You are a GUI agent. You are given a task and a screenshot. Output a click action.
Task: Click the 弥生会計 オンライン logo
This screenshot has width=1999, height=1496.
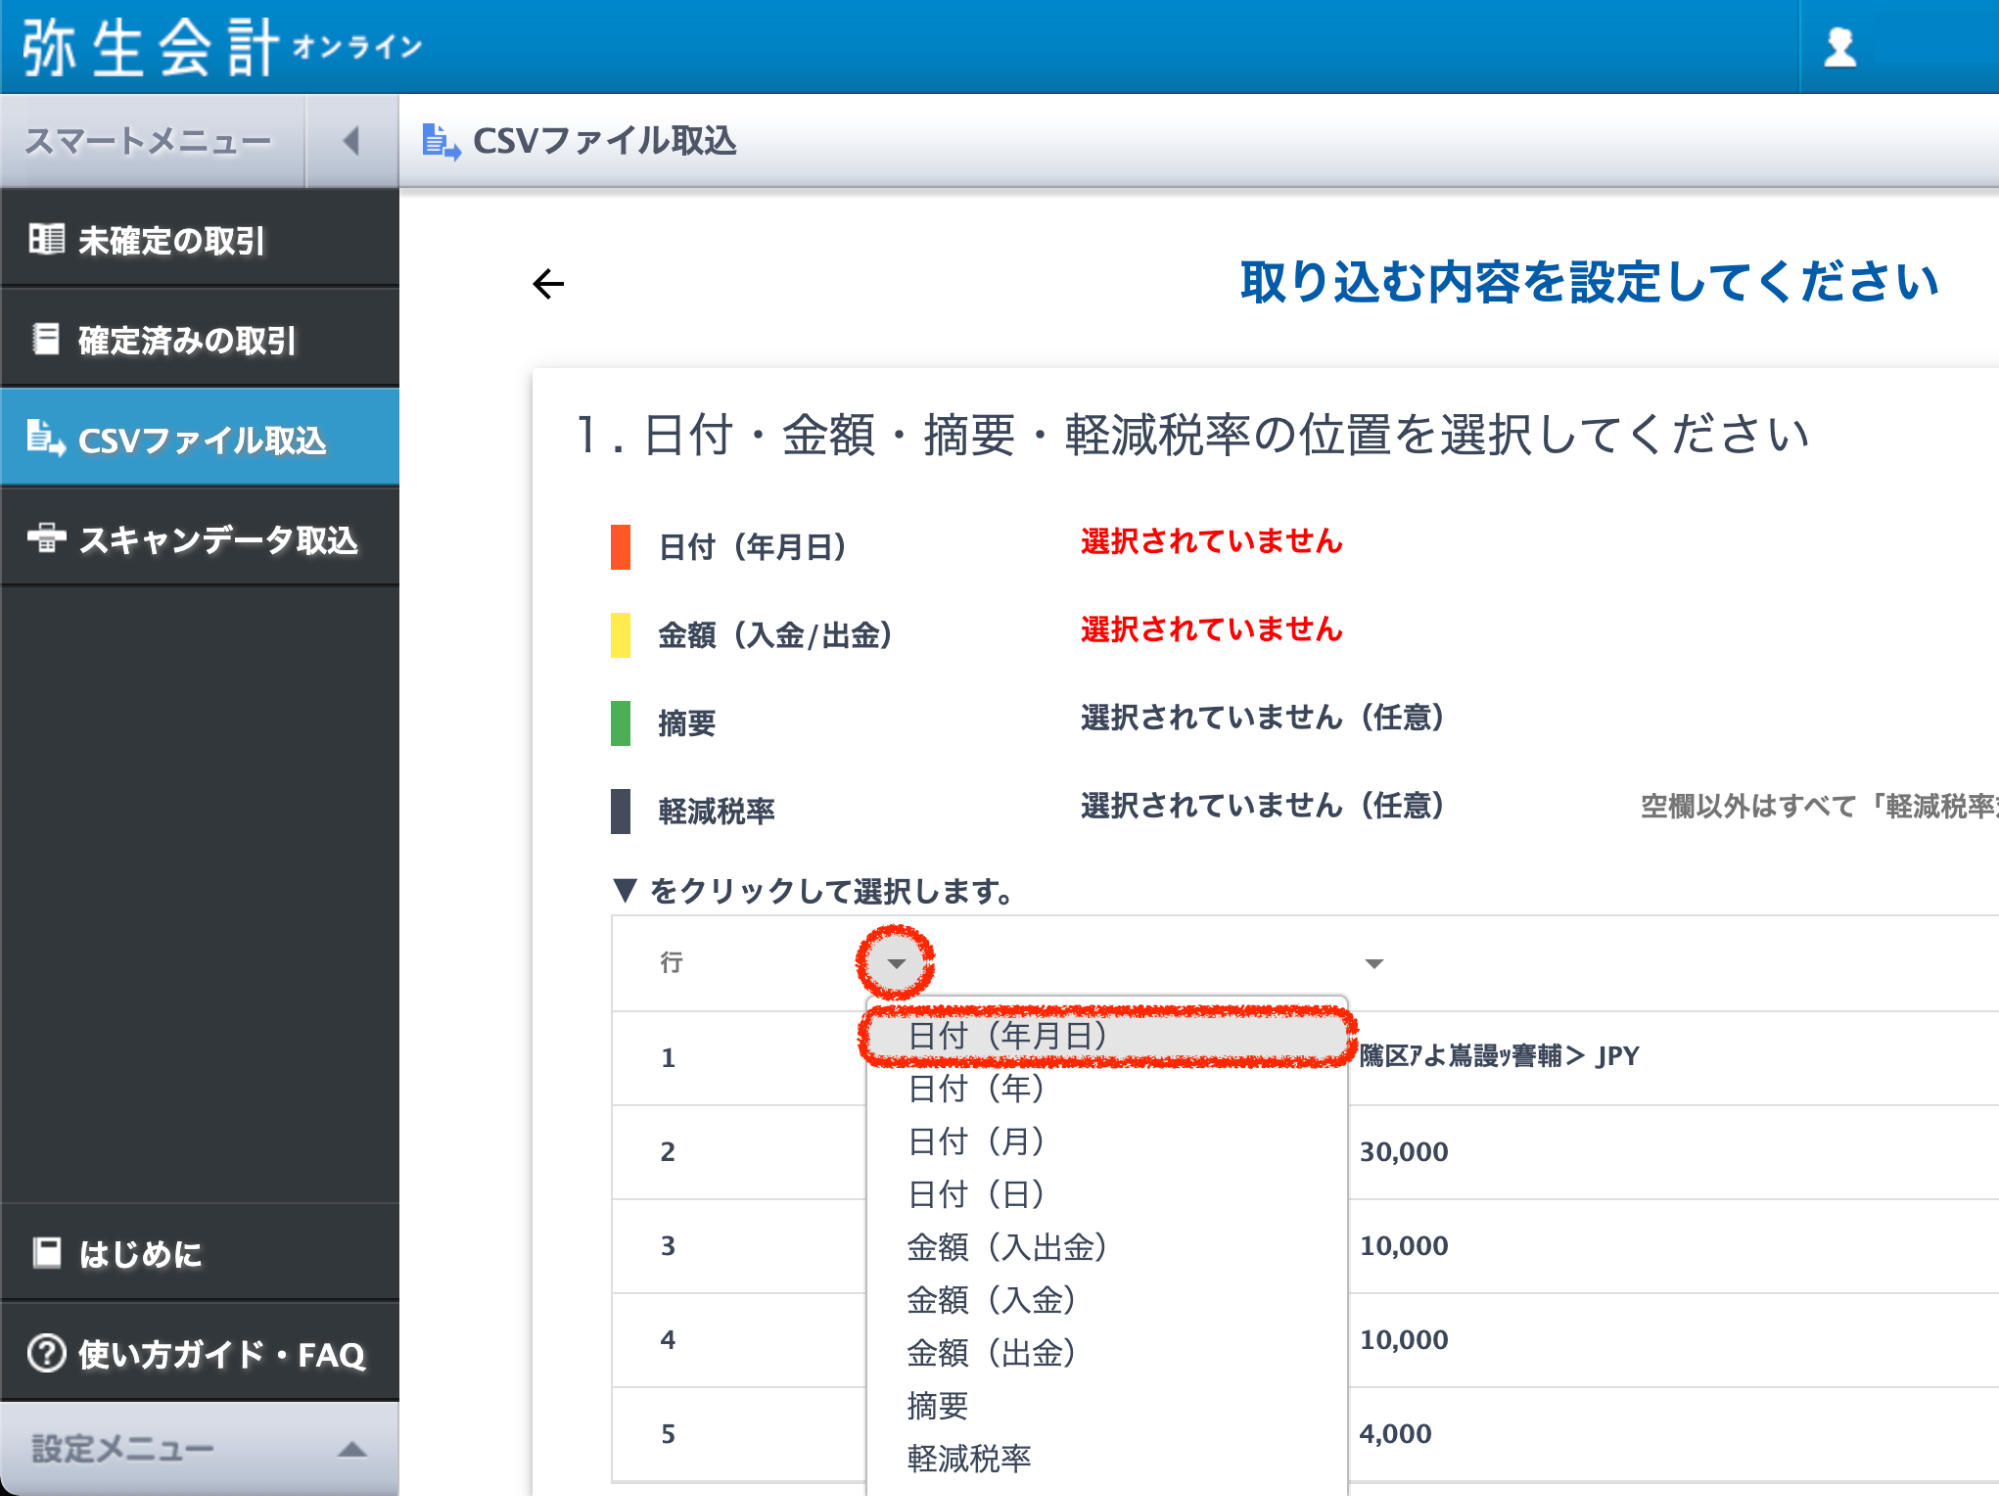(x=222, y=47)
